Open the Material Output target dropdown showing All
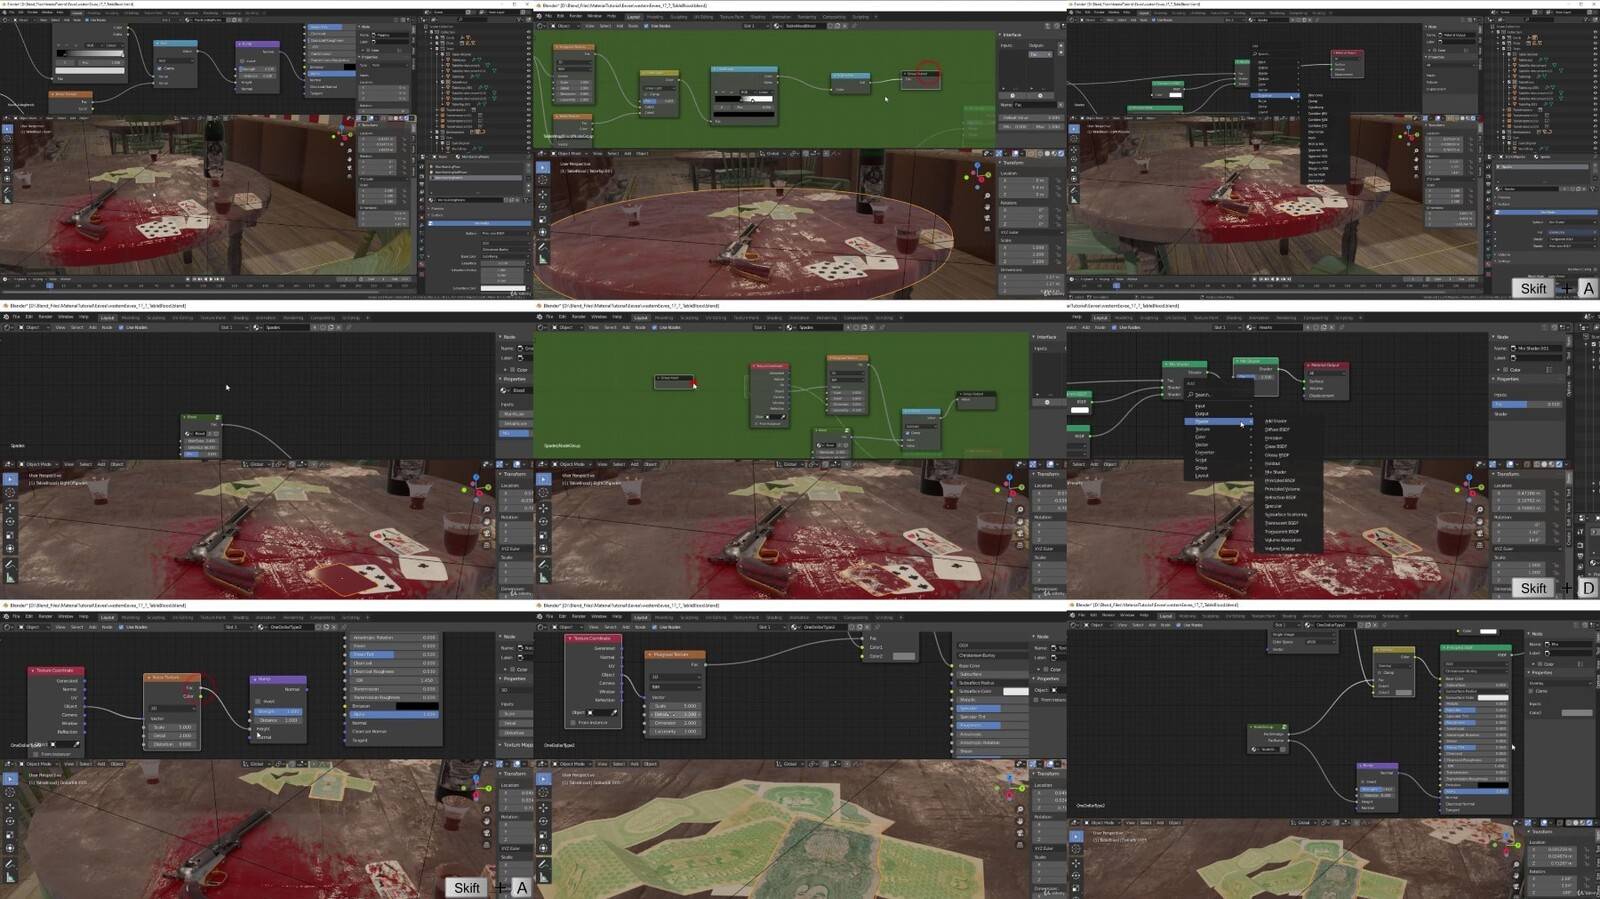Screen dimensions: 1600x899 (x=1327, y=373)
